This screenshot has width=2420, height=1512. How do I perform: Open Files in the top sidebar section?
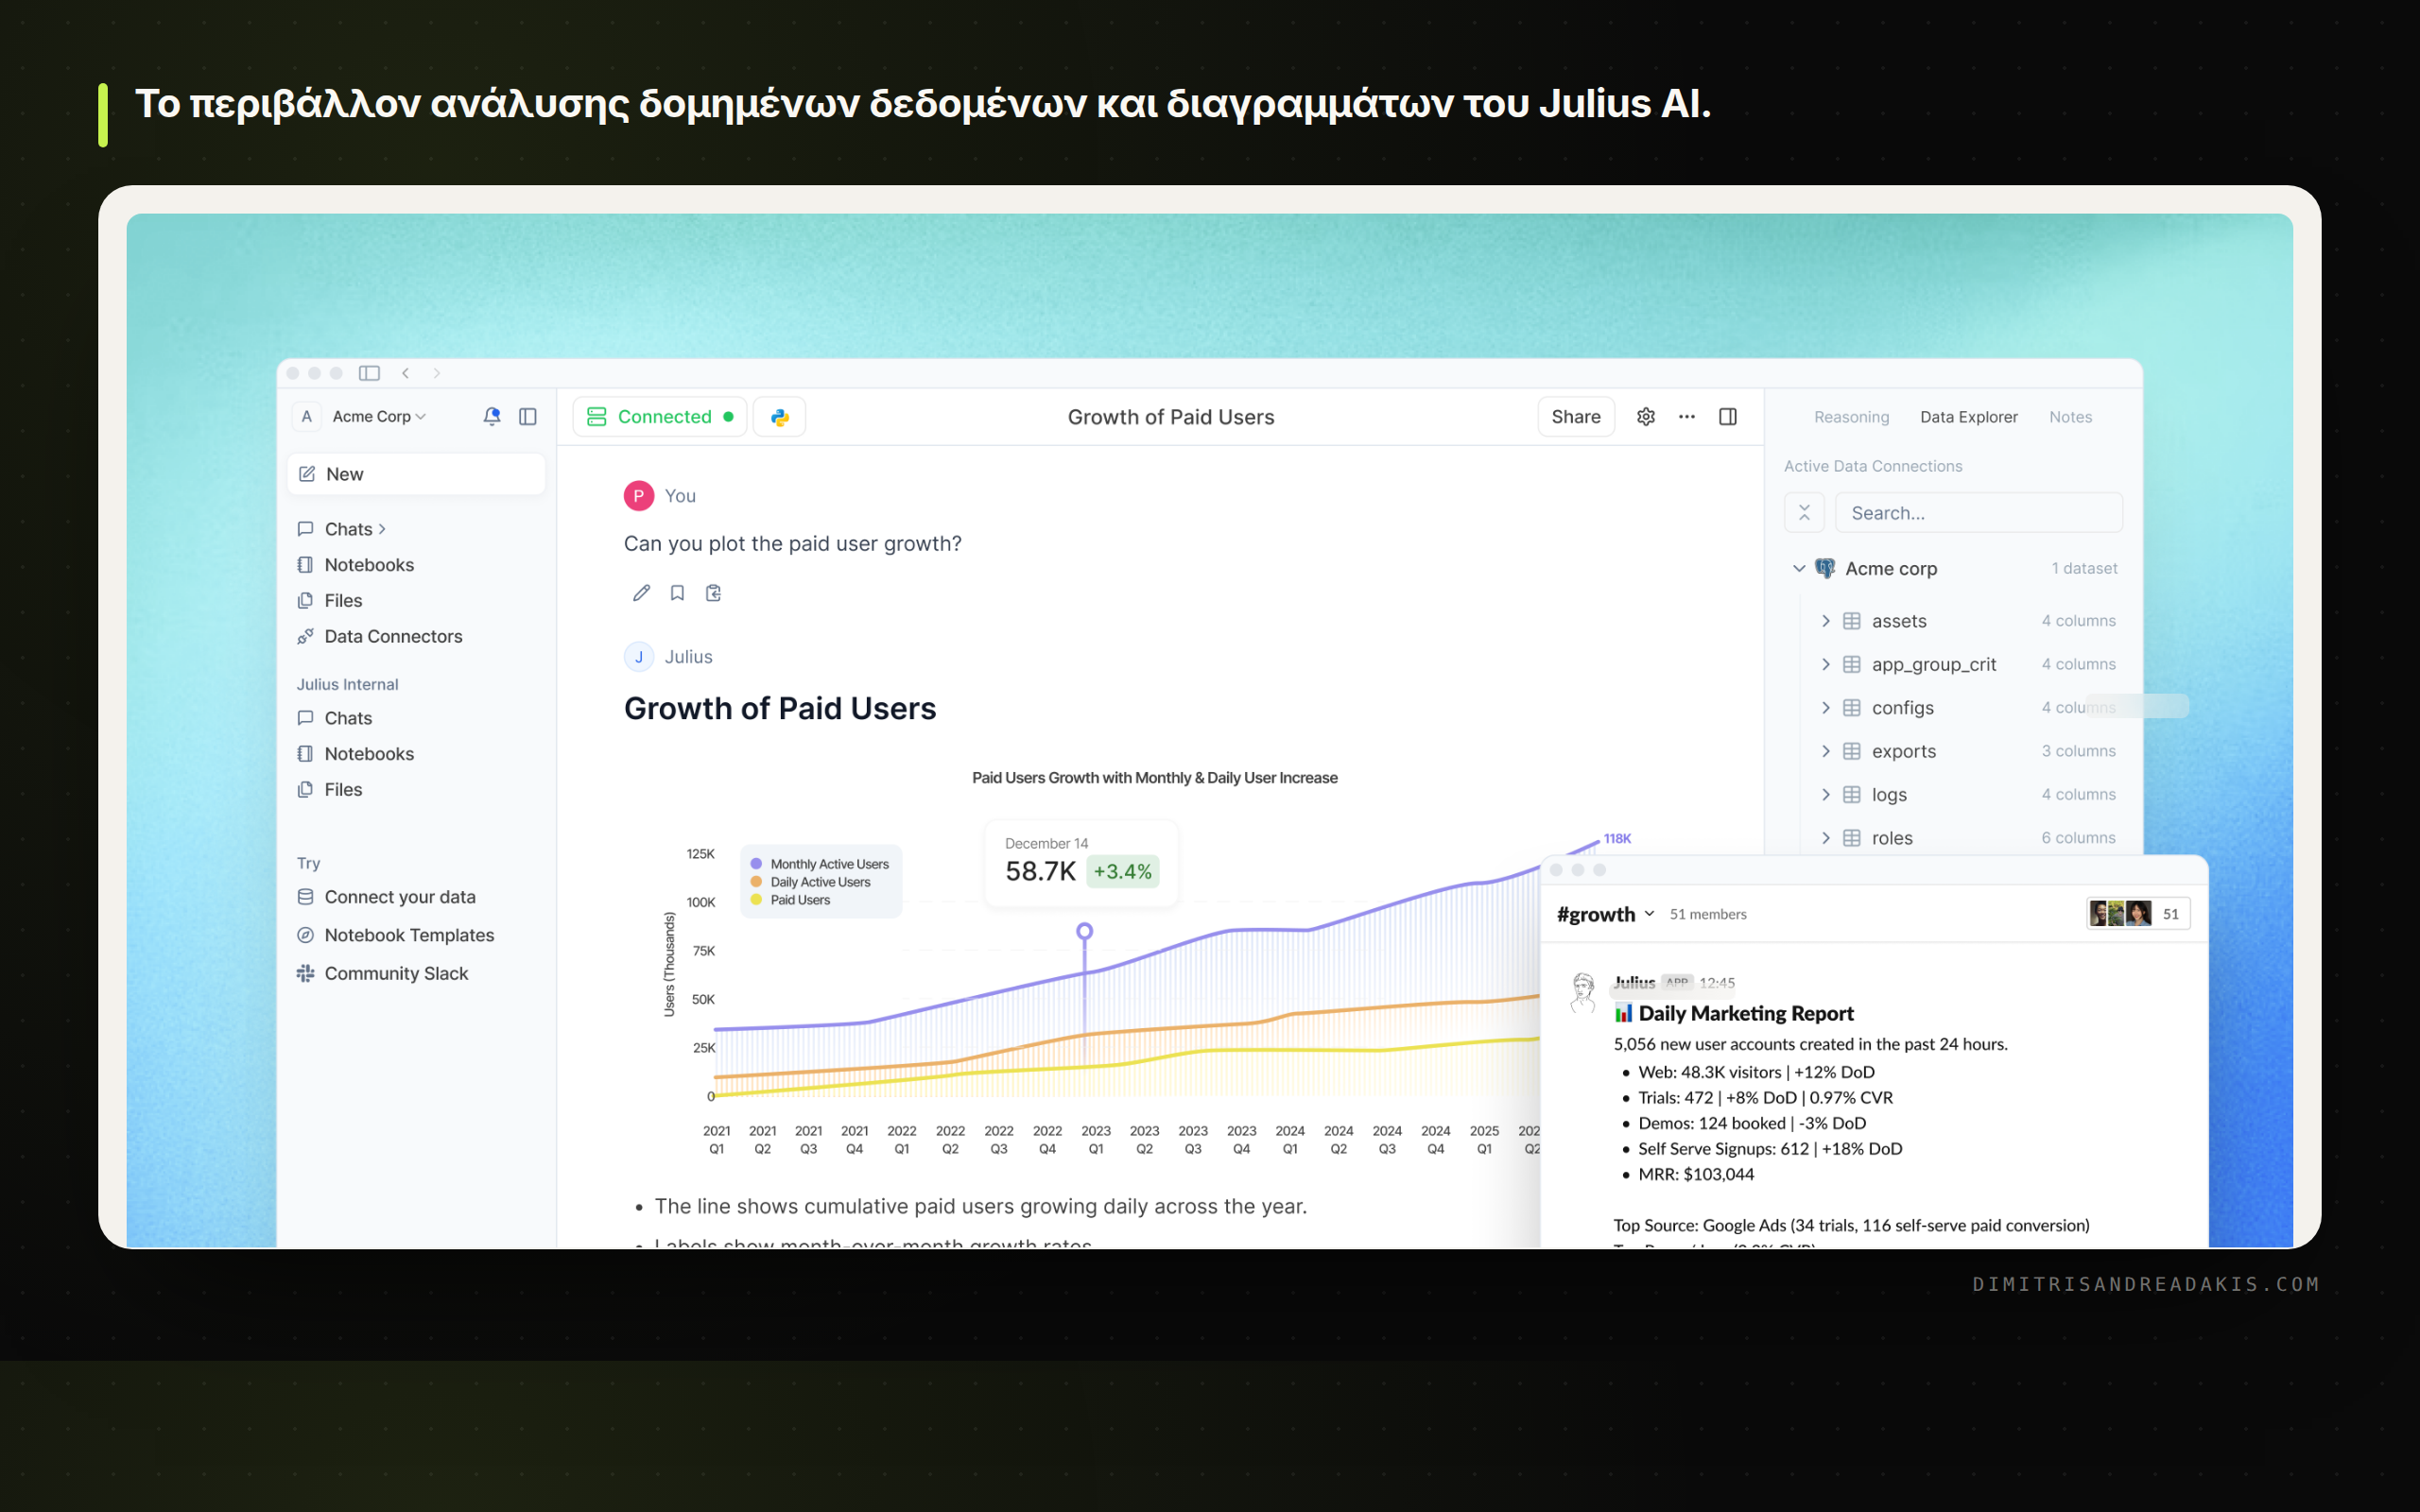tap(343, 600)
